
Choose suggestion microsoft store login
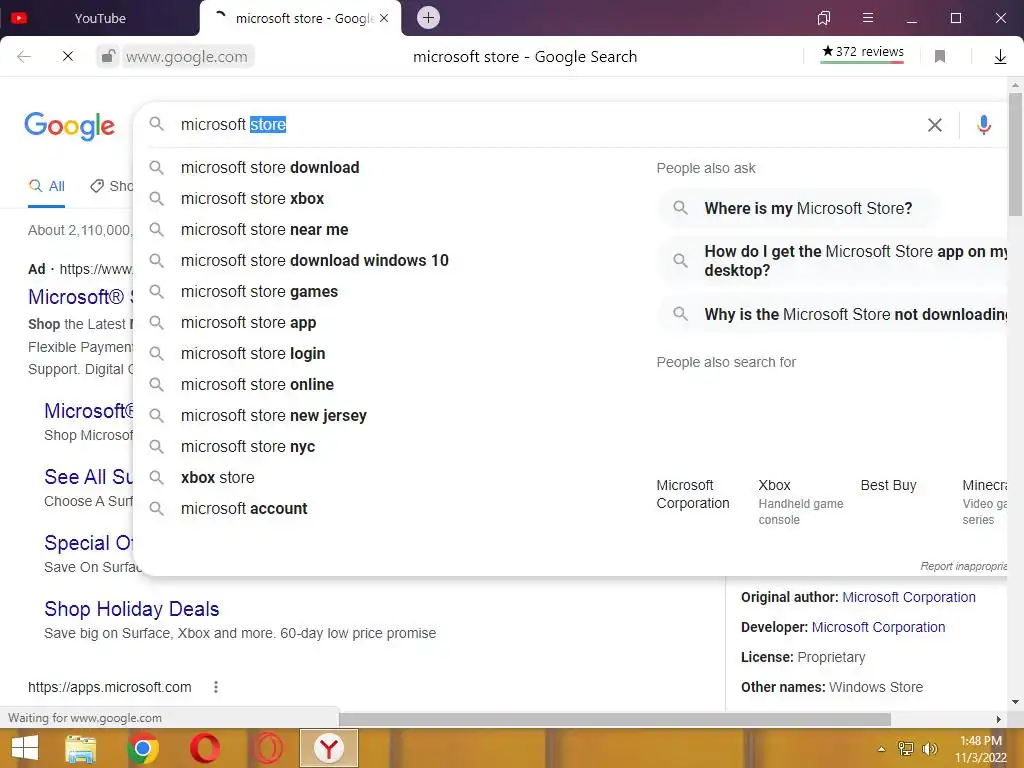(x=253, y=353)
